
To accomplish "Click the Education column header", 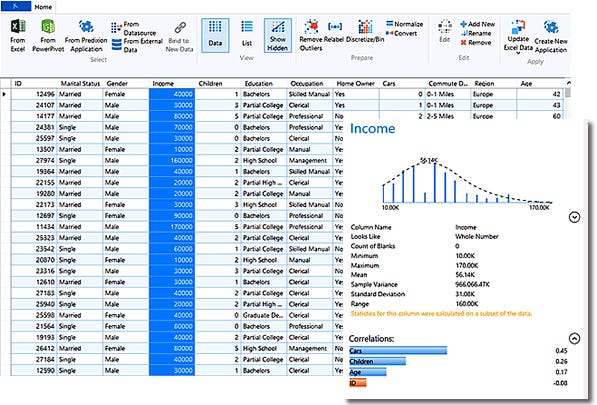I will coord(264,83).
